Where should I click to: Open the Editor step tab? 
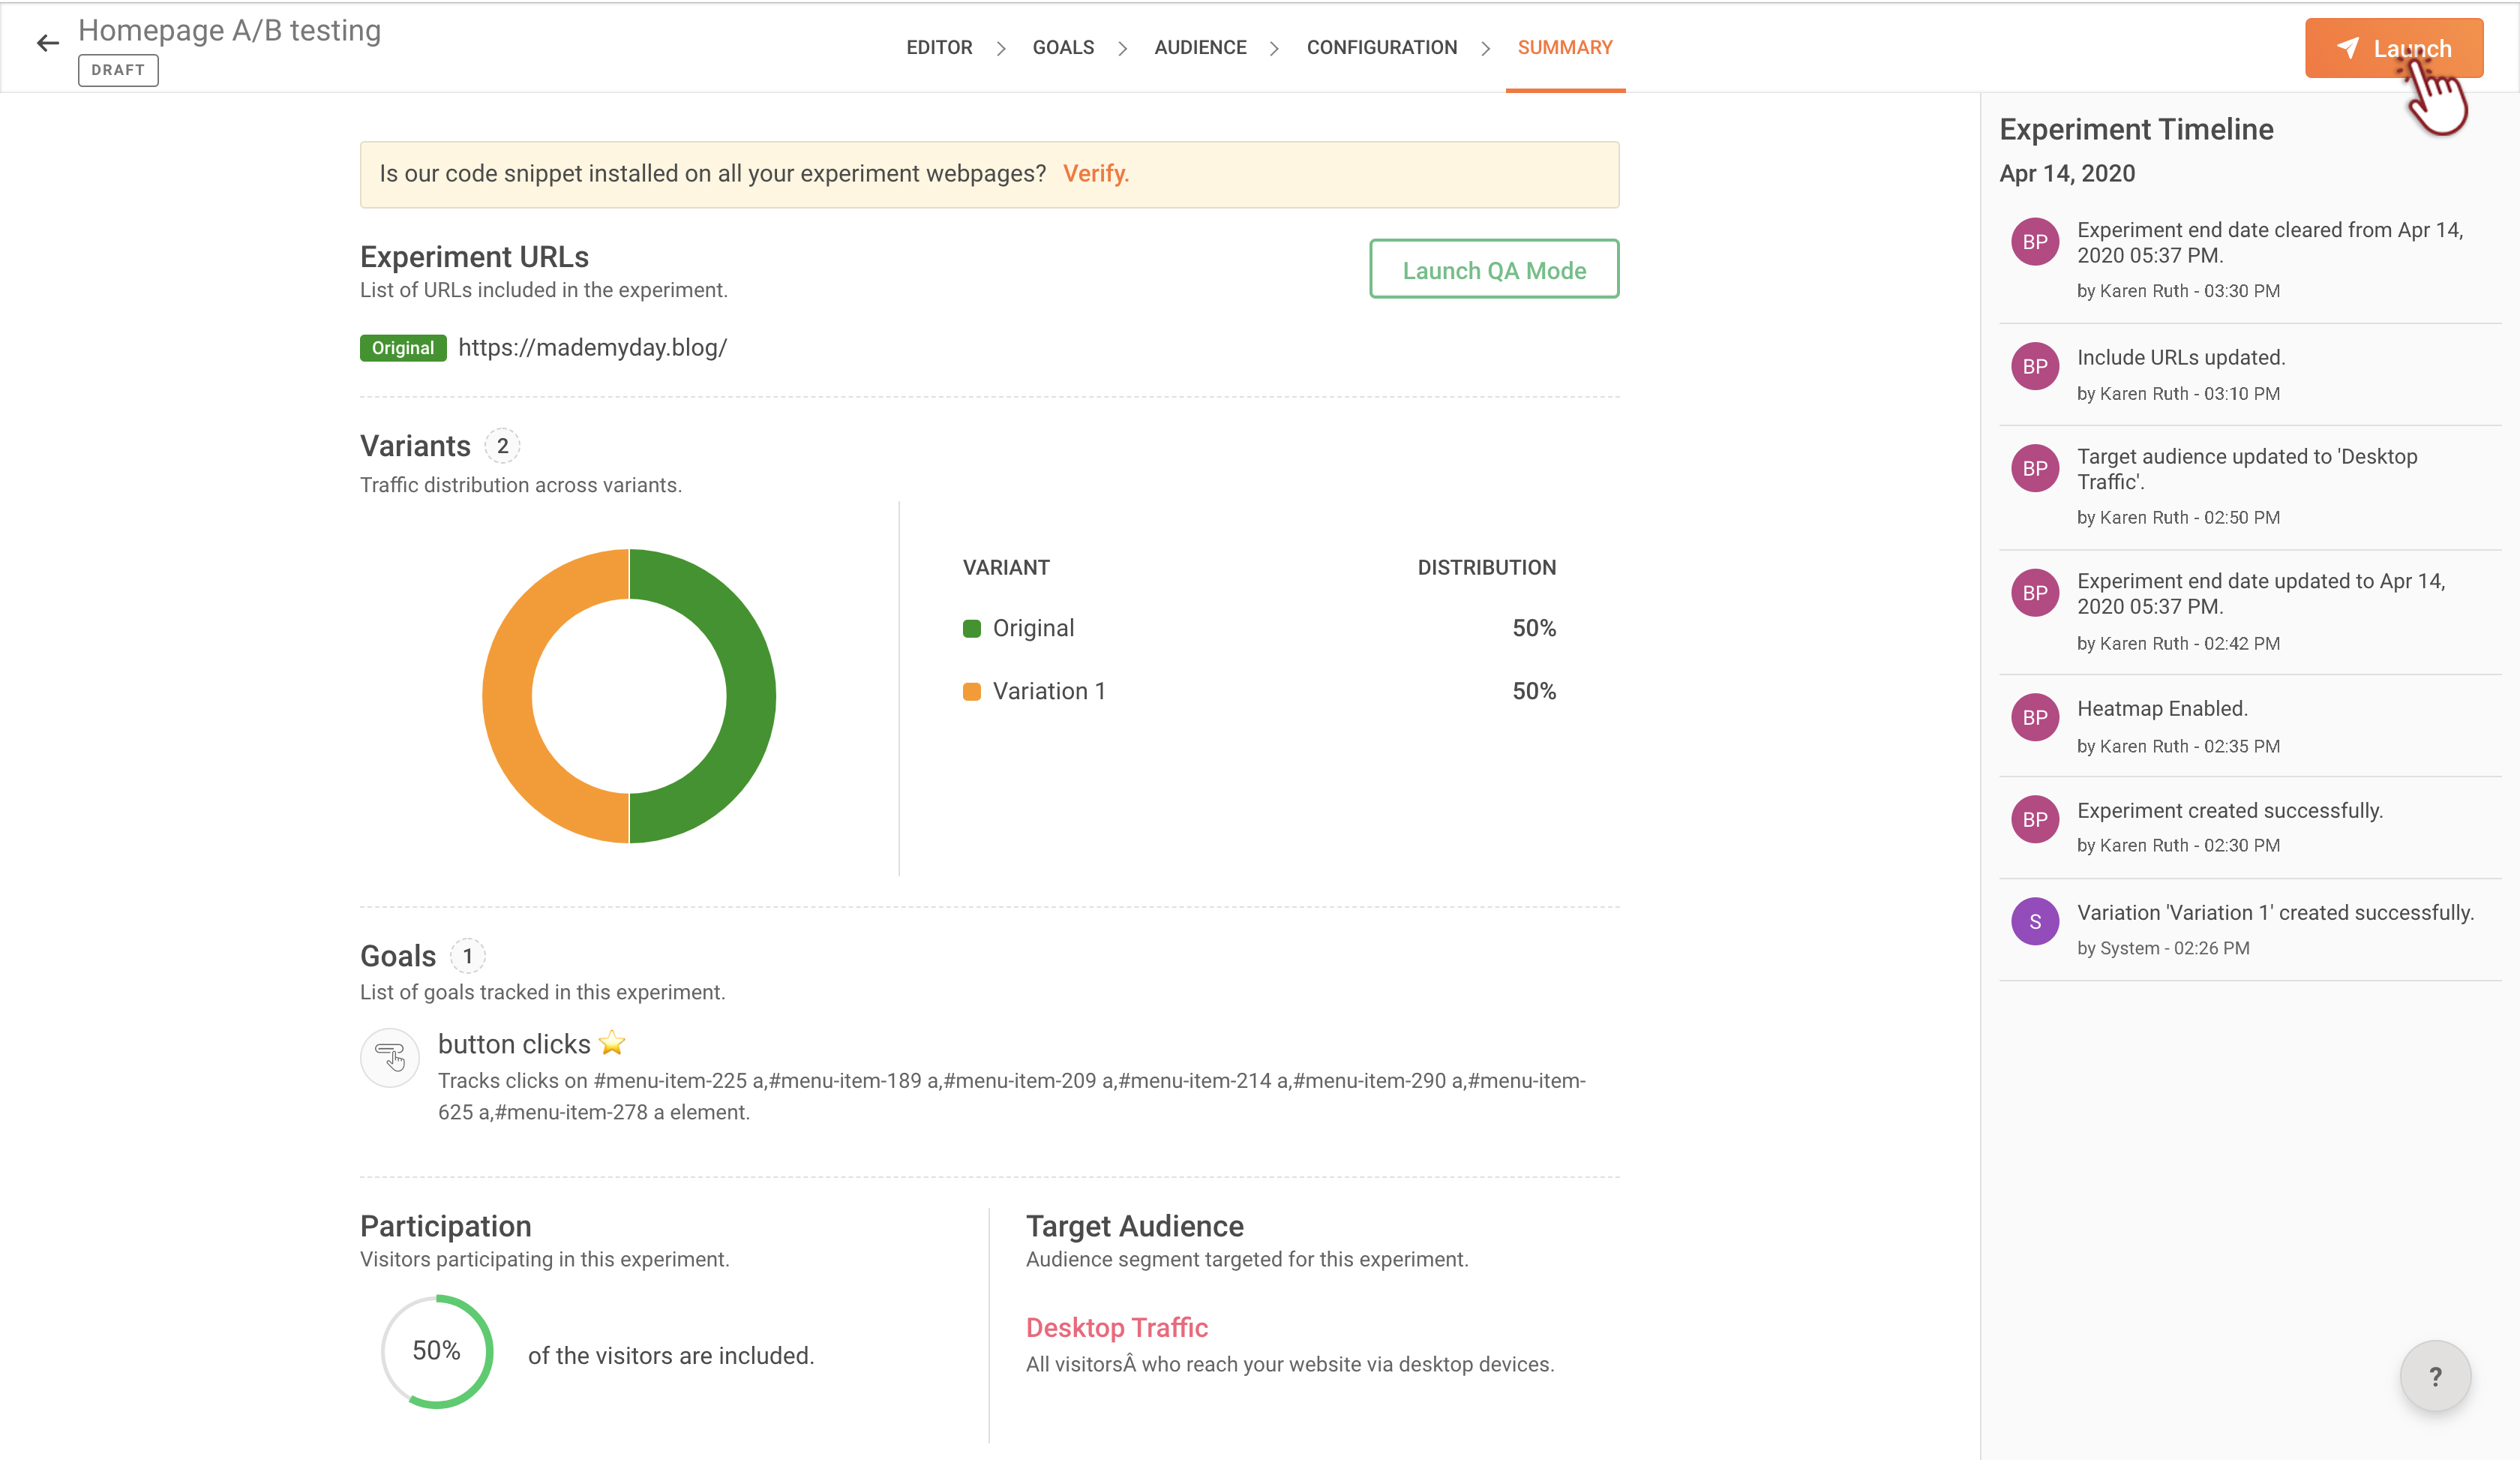pos(938,47)
